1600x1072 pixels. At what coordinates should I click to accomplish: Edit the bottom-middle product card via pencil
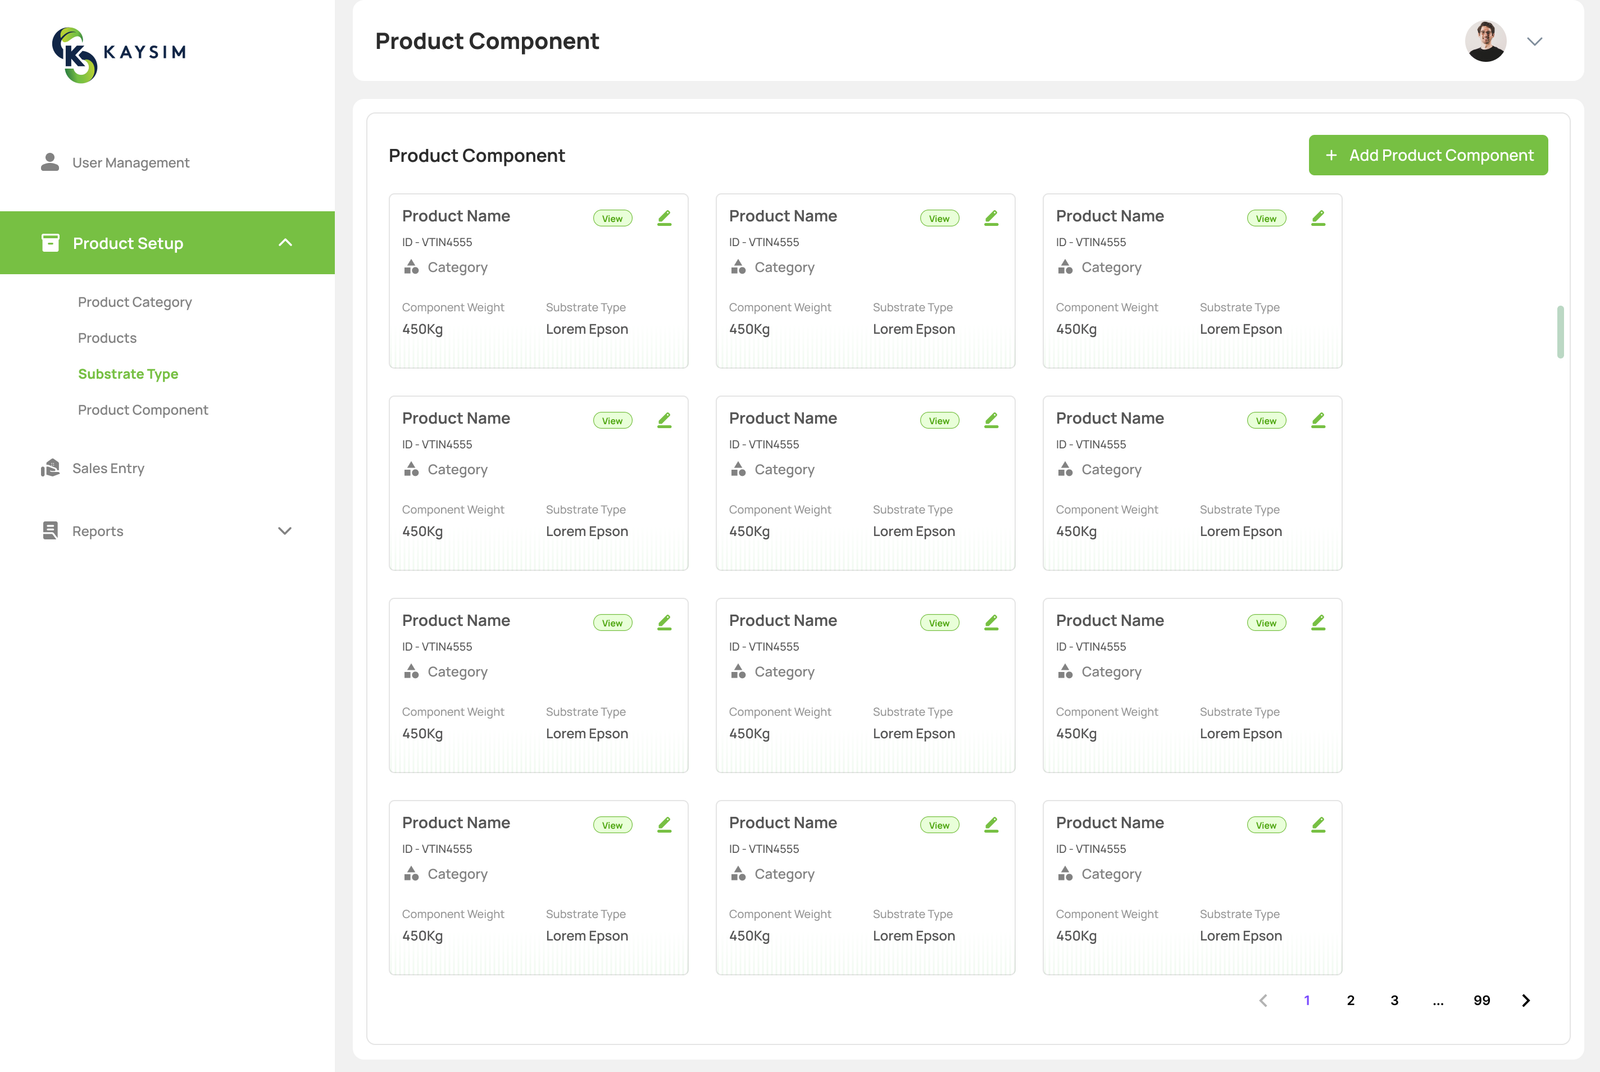tap(991, 825)
